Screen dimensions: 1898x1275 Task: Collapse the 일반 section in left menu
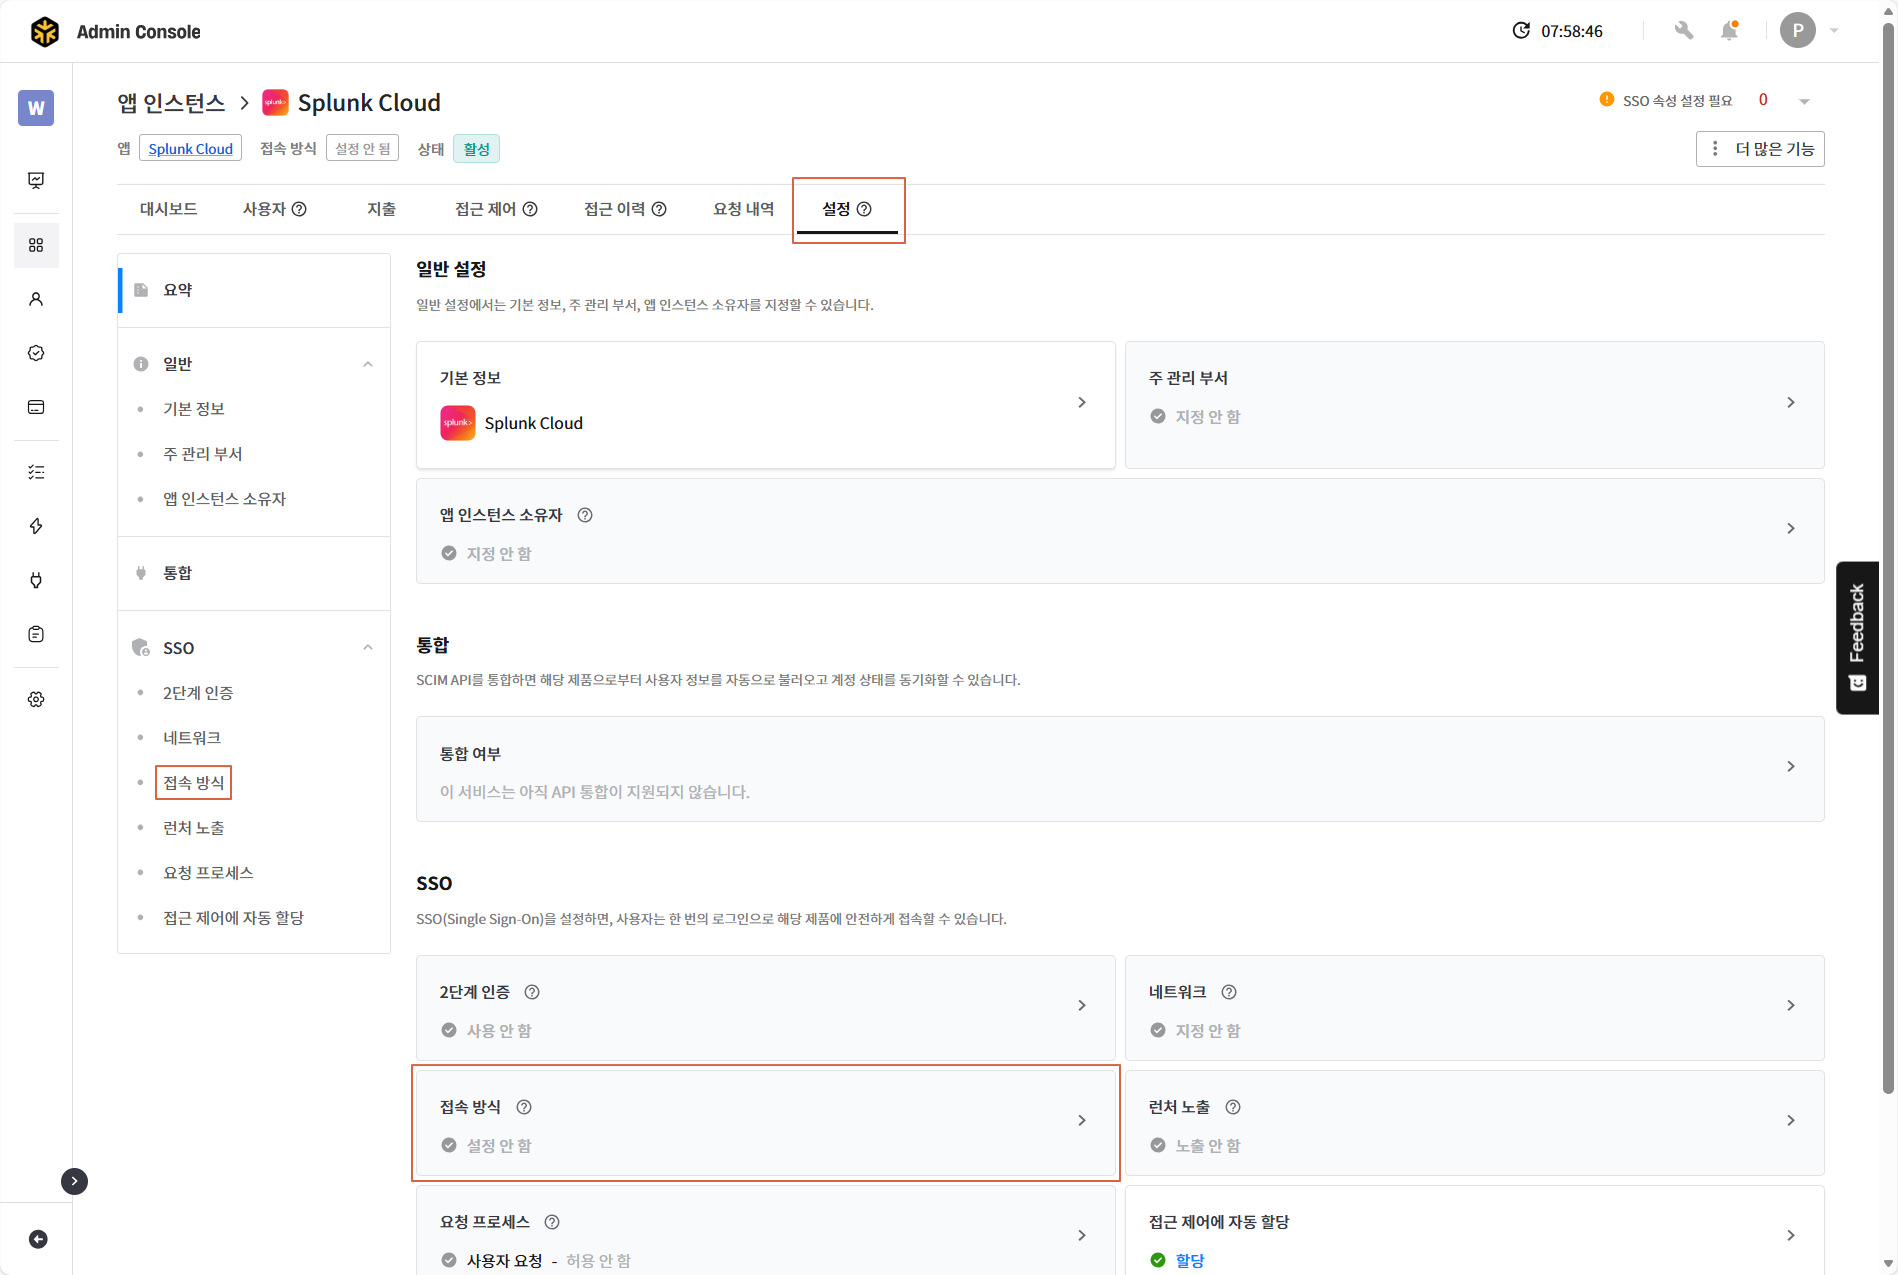point(368,364)
